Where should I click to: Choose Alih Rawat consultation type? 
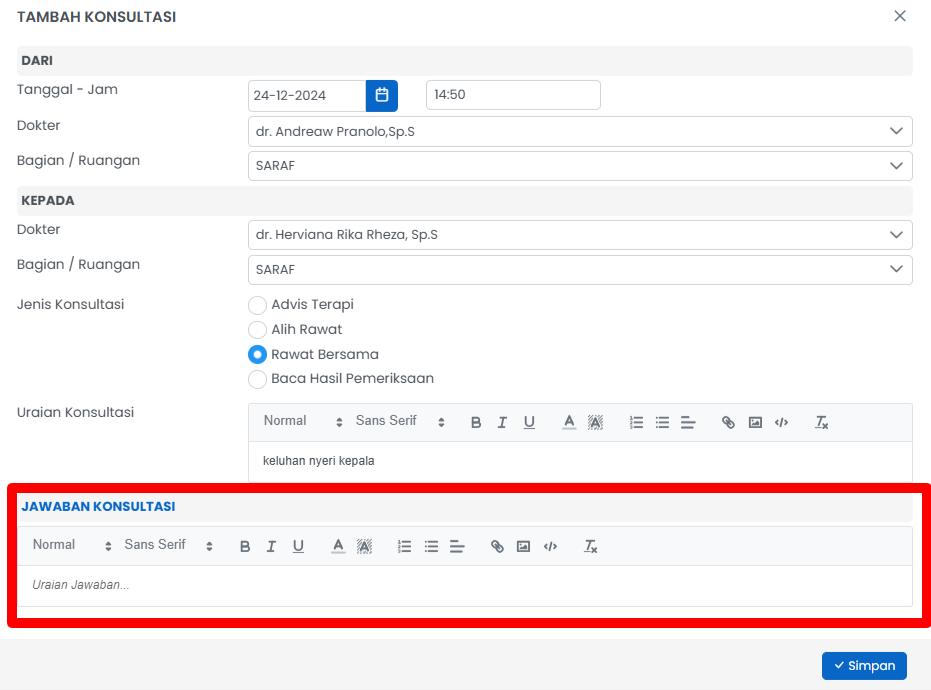pyautogui.click(x=258, y=329)
